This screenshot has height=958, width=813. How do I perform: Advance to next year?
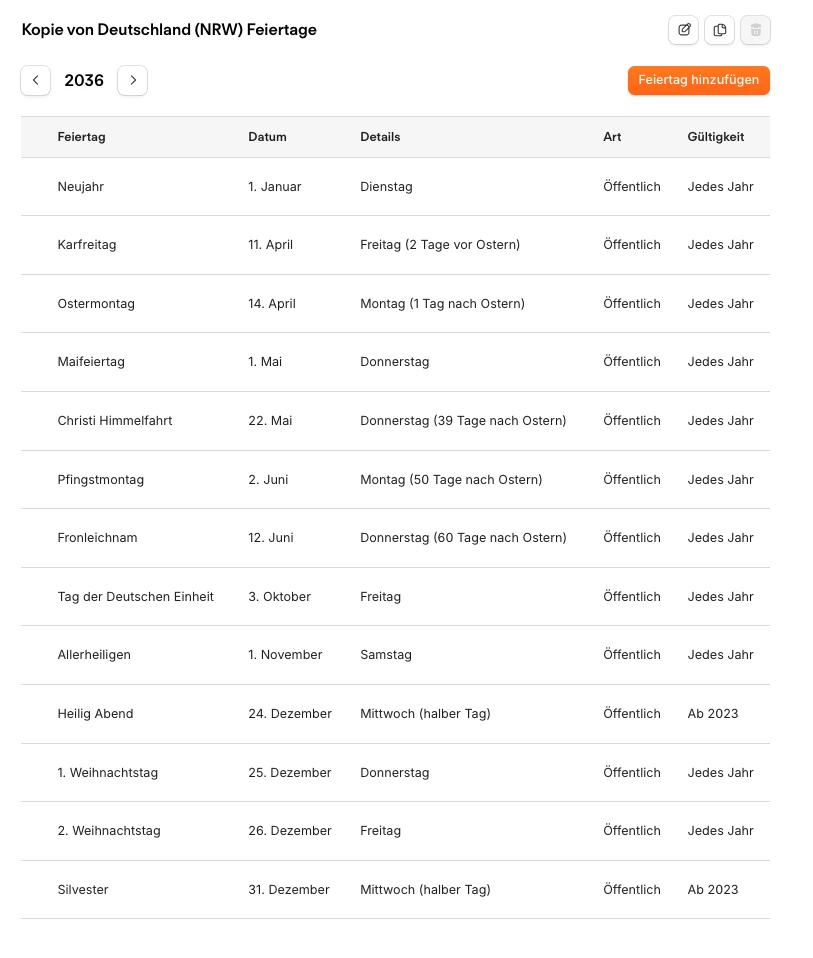pyautogui.click(x=132, y=81)
